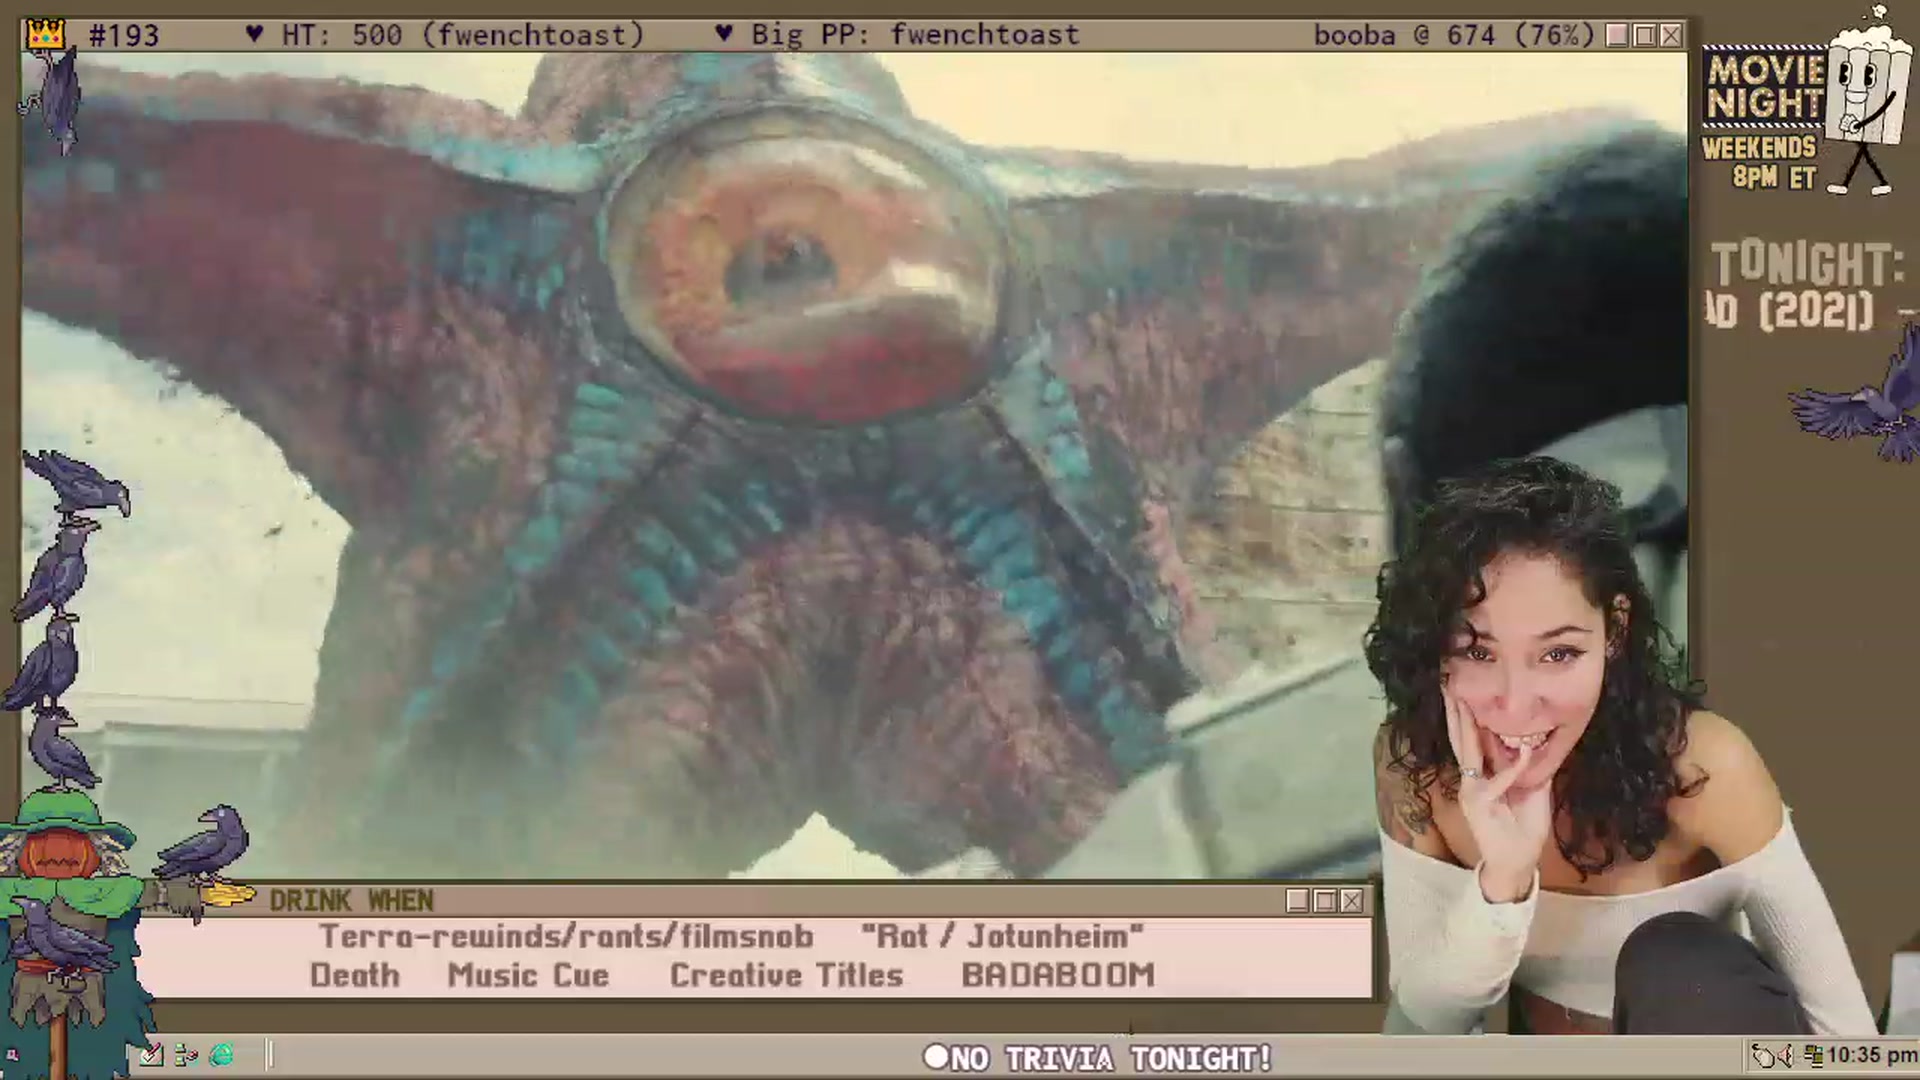
Task: Click the mouse tray icon beside volume
Action: [1763, 1055]
